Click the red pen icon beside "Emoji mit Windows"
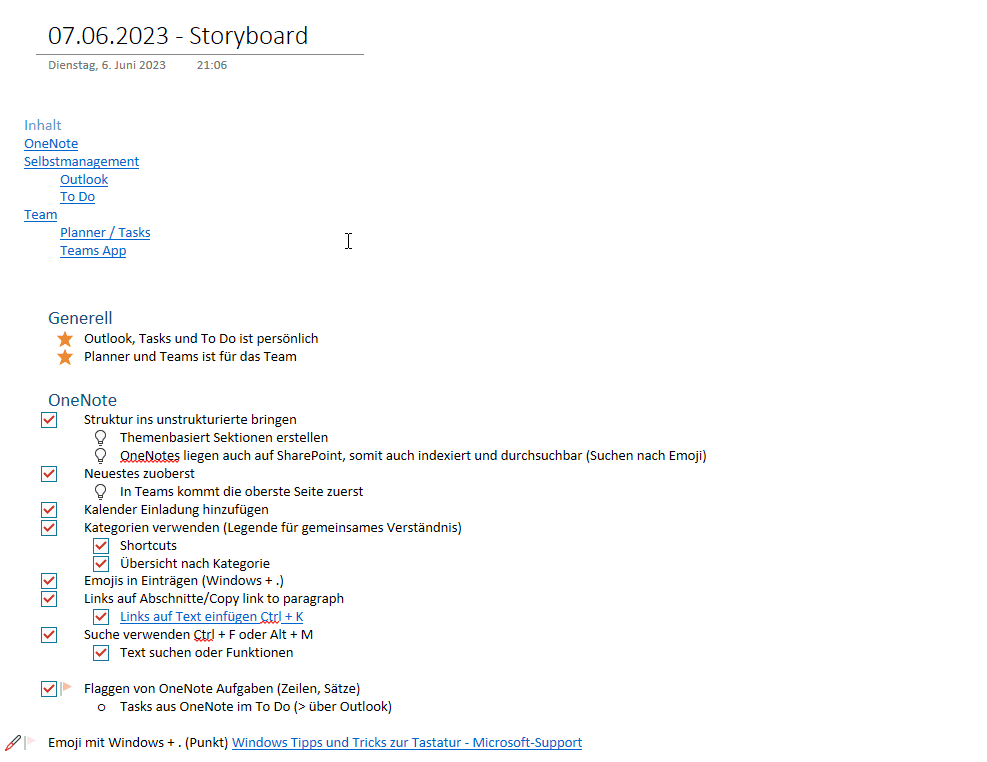 pos(13,743)
